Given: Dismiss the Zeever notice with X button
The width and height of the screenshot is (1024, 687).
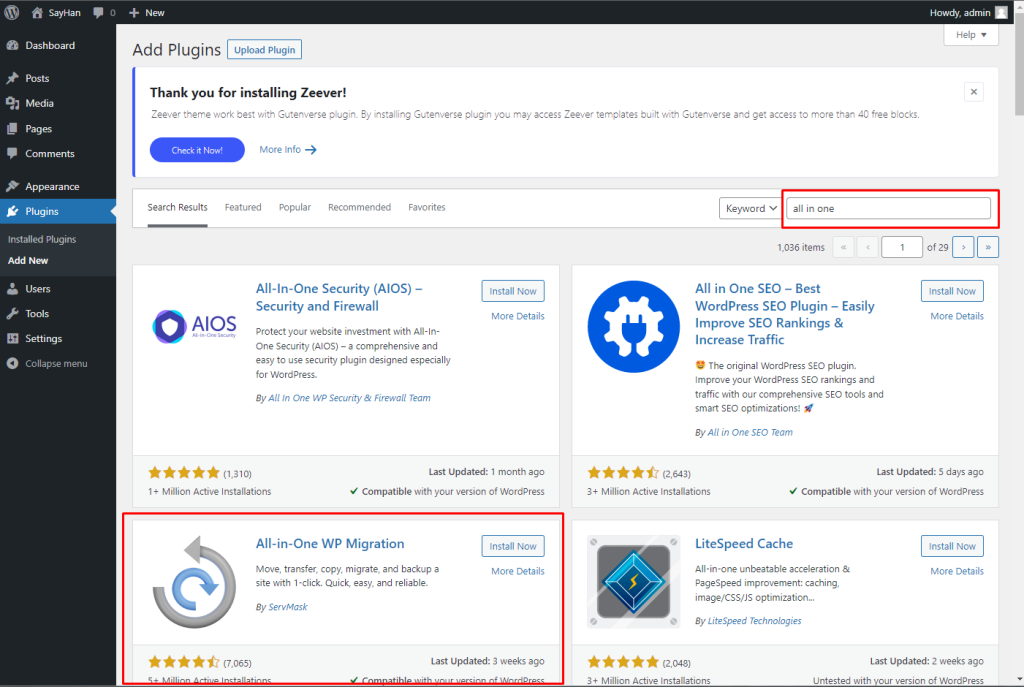Looking at the screenshot, I should (x=974, y=92).
